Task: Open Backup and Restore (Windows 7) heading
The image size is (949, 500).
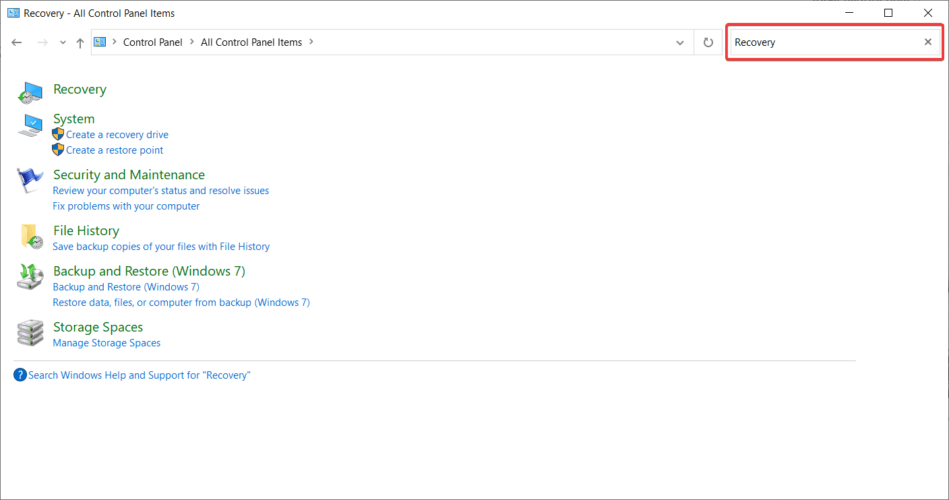Action: coord(149,271)
